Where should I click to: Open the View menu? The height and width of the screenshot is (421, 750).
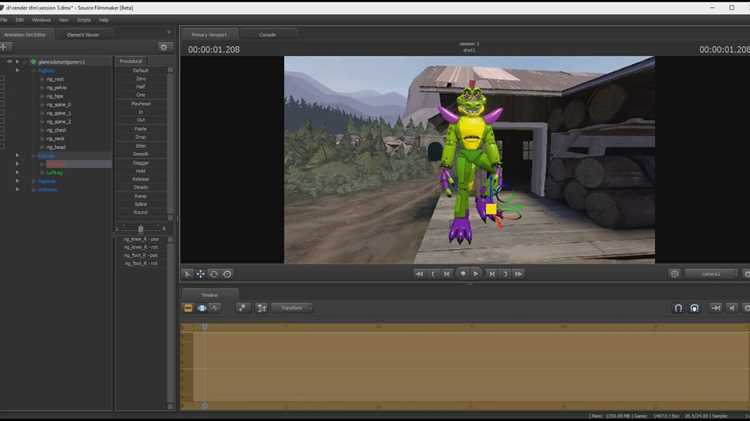pyautogui.click(x=64, y=20)
